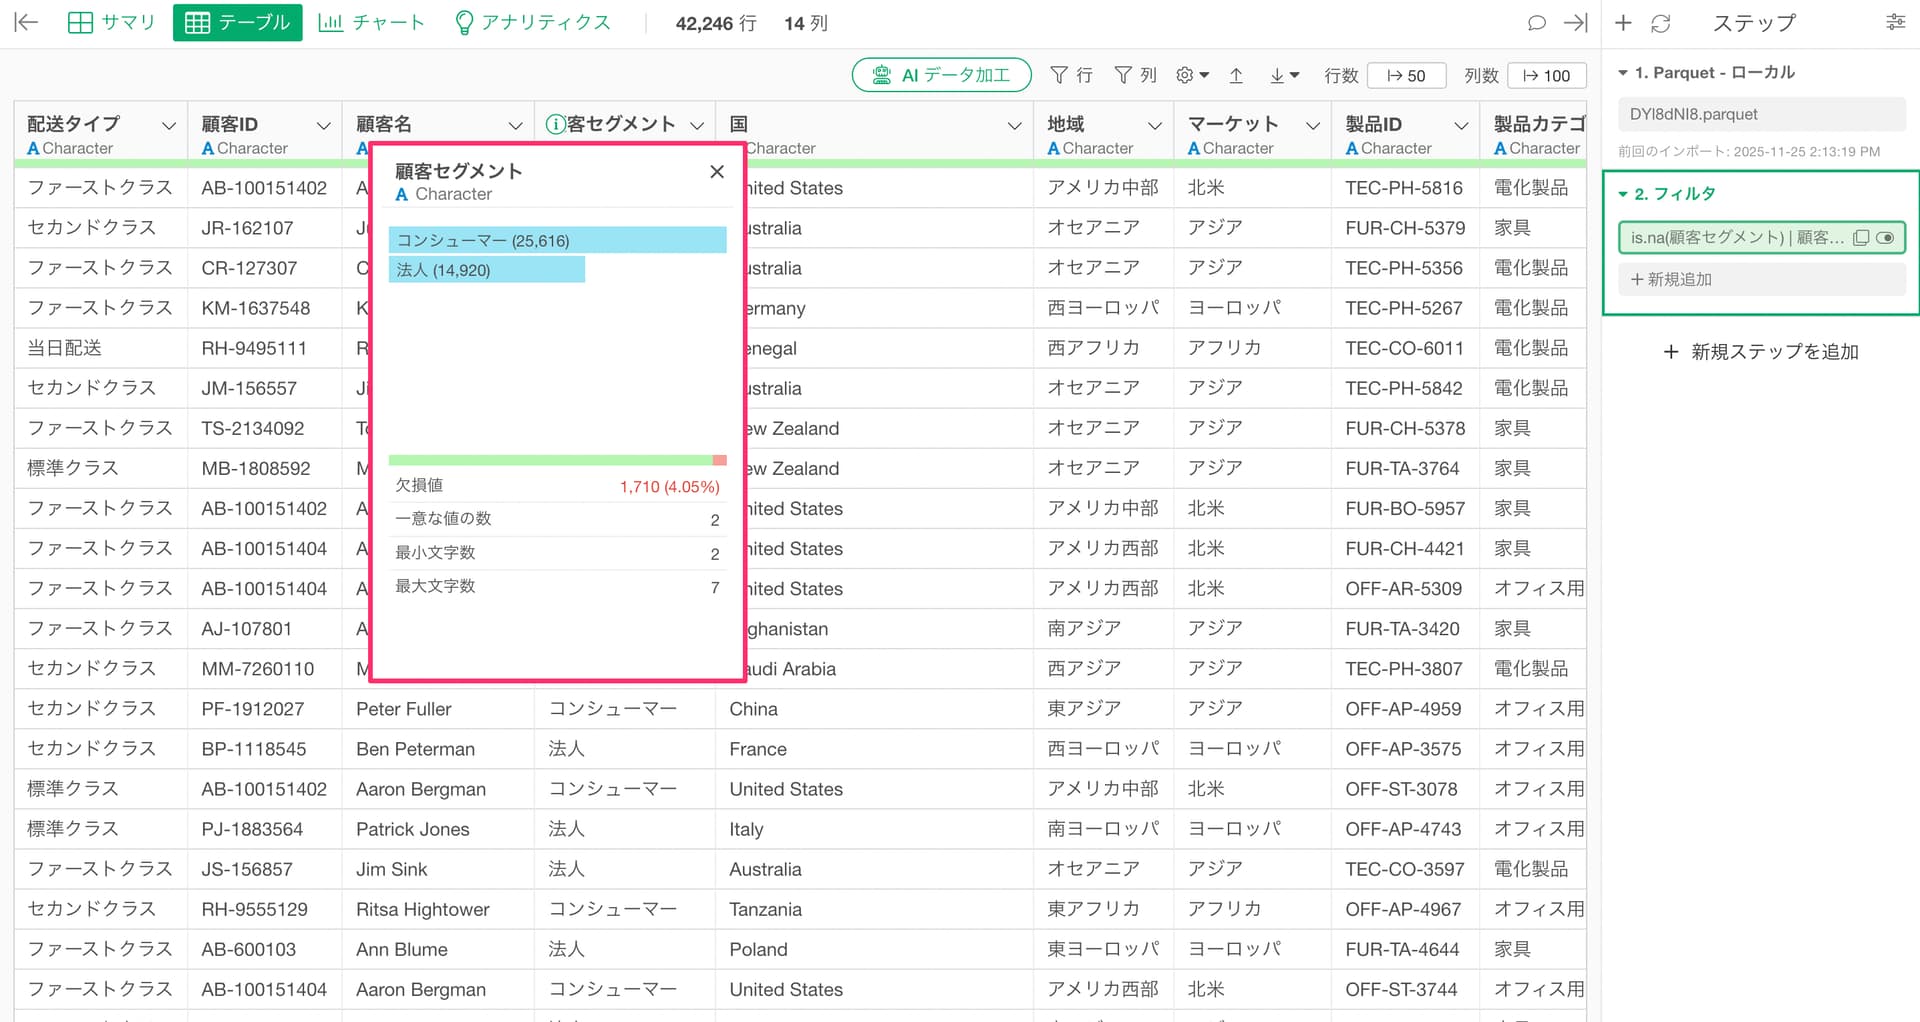Click the info icon on 顧客セグメント column
The height and width of the screenshot is (1022, 1920).
[x=555, y=124]
